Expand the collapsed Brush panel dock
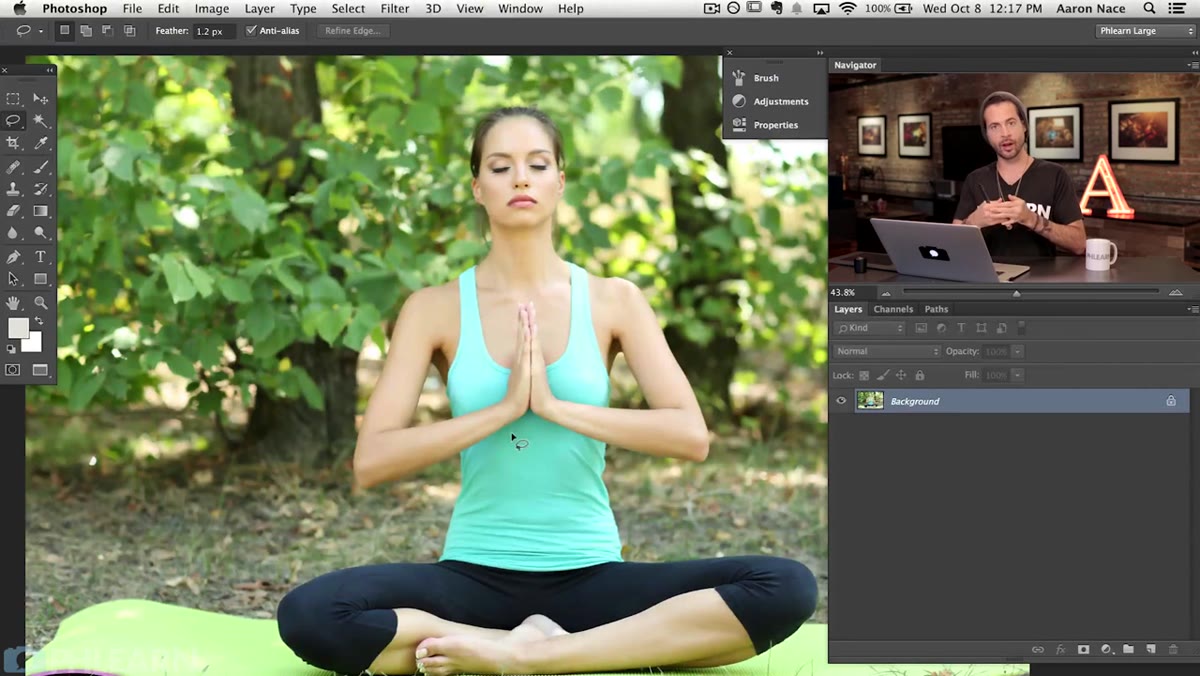The height and width of the screenshot is (676, 1200). pos(820,53)
